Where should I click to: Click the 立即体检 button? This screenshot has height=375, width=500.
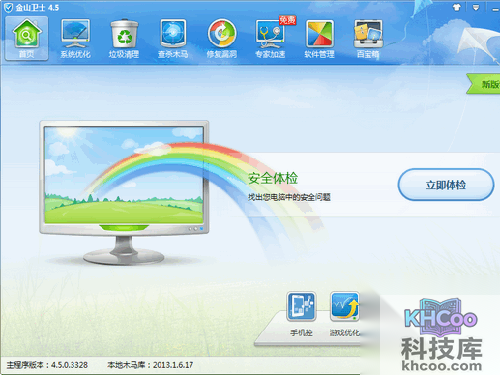pyautogui.click(x=446, y=185)
